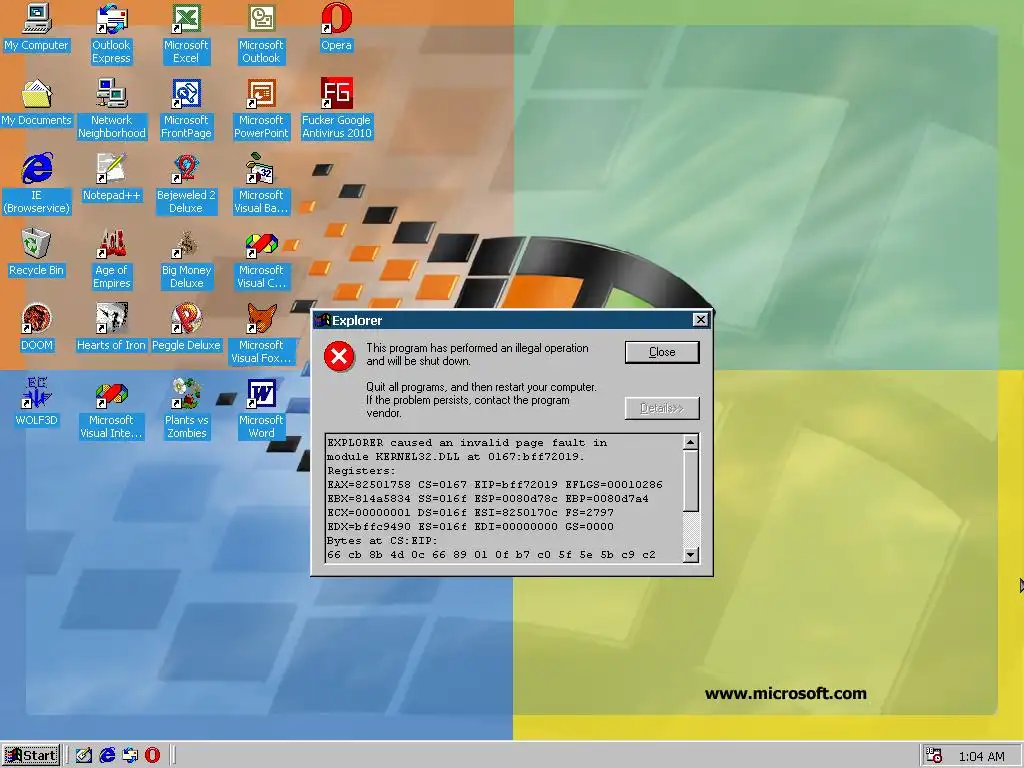The width and height of the screenshot is (1024, 768).
Task: Click the taskbar clock showing 1:04 AM
Action: (x=981, y=756)
